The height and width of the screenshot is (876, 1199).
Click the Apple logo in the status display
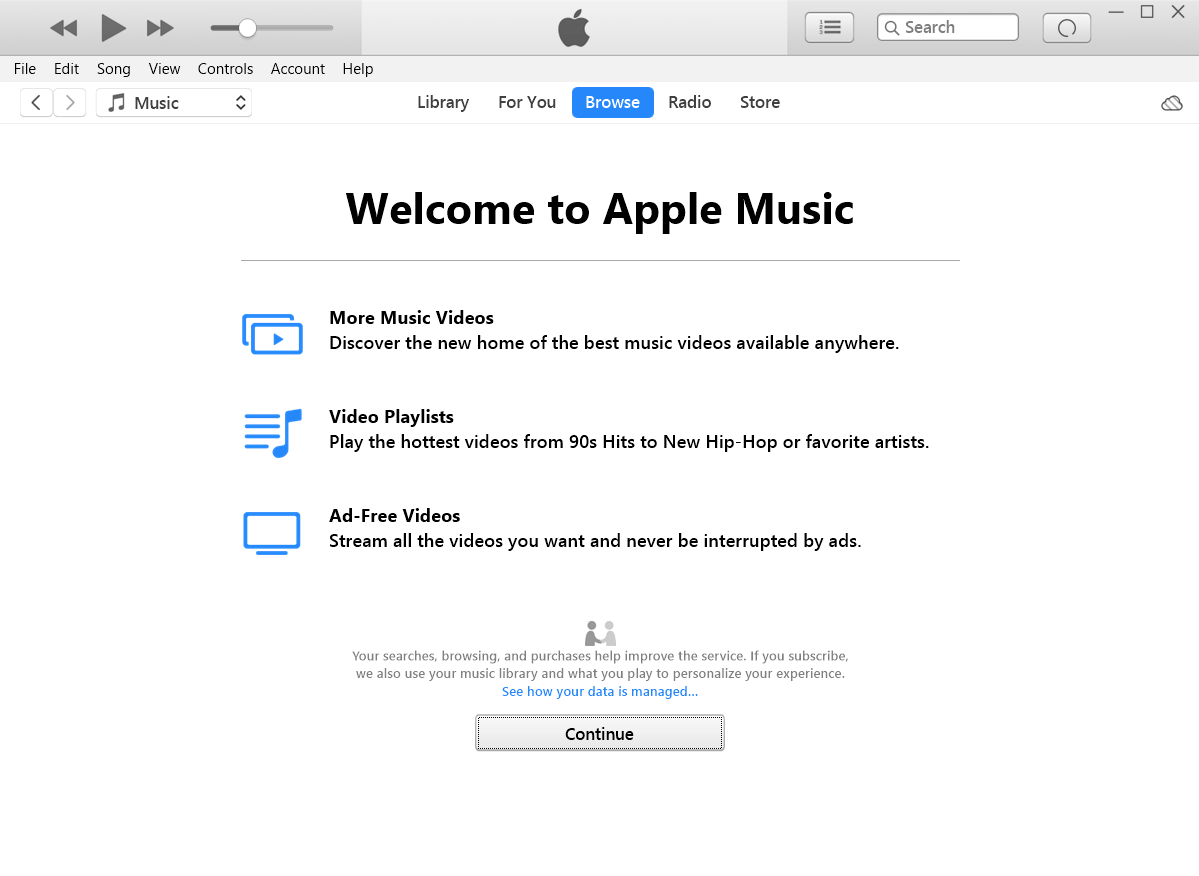pyautogui.click(x=572, y=27)
